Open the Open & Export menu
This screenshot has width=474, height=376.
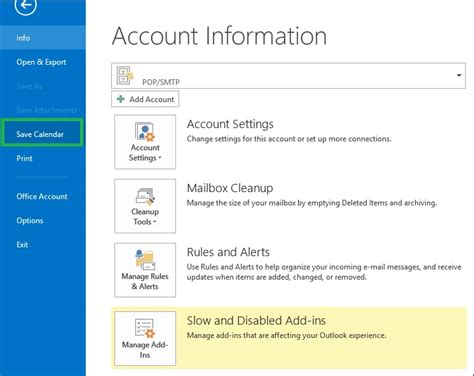click(41, 62)
